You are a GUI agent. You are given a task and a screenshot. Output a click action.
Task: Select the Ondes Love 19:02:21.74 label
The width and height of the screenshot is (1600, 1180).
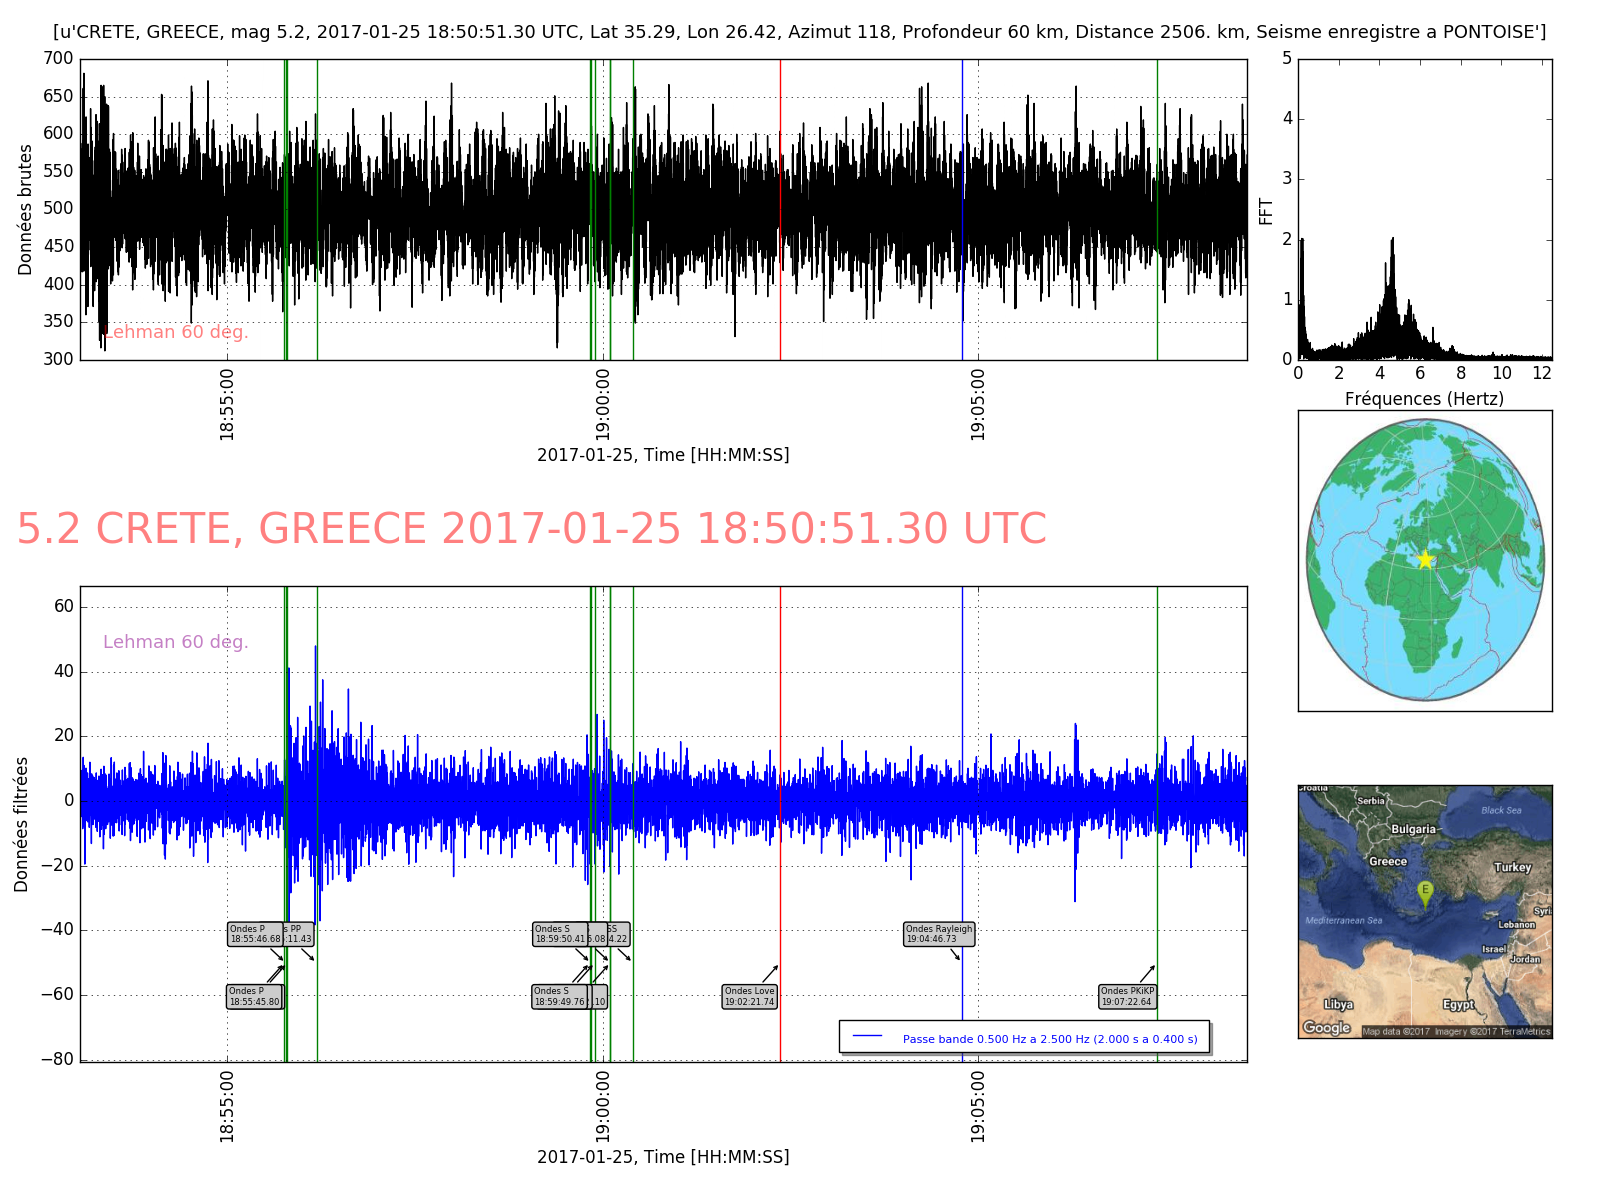click(749, 997)
